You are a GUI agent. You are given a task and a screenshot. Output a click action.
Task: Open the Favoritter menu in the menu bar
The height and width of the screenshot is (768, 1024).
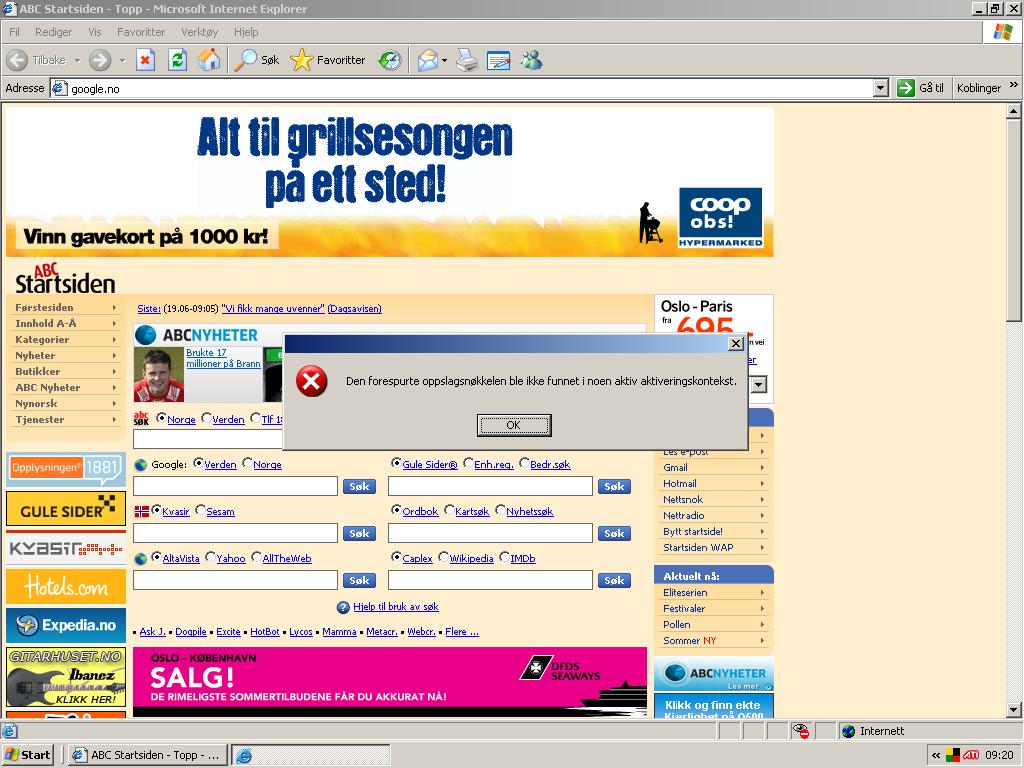point(141,32)
